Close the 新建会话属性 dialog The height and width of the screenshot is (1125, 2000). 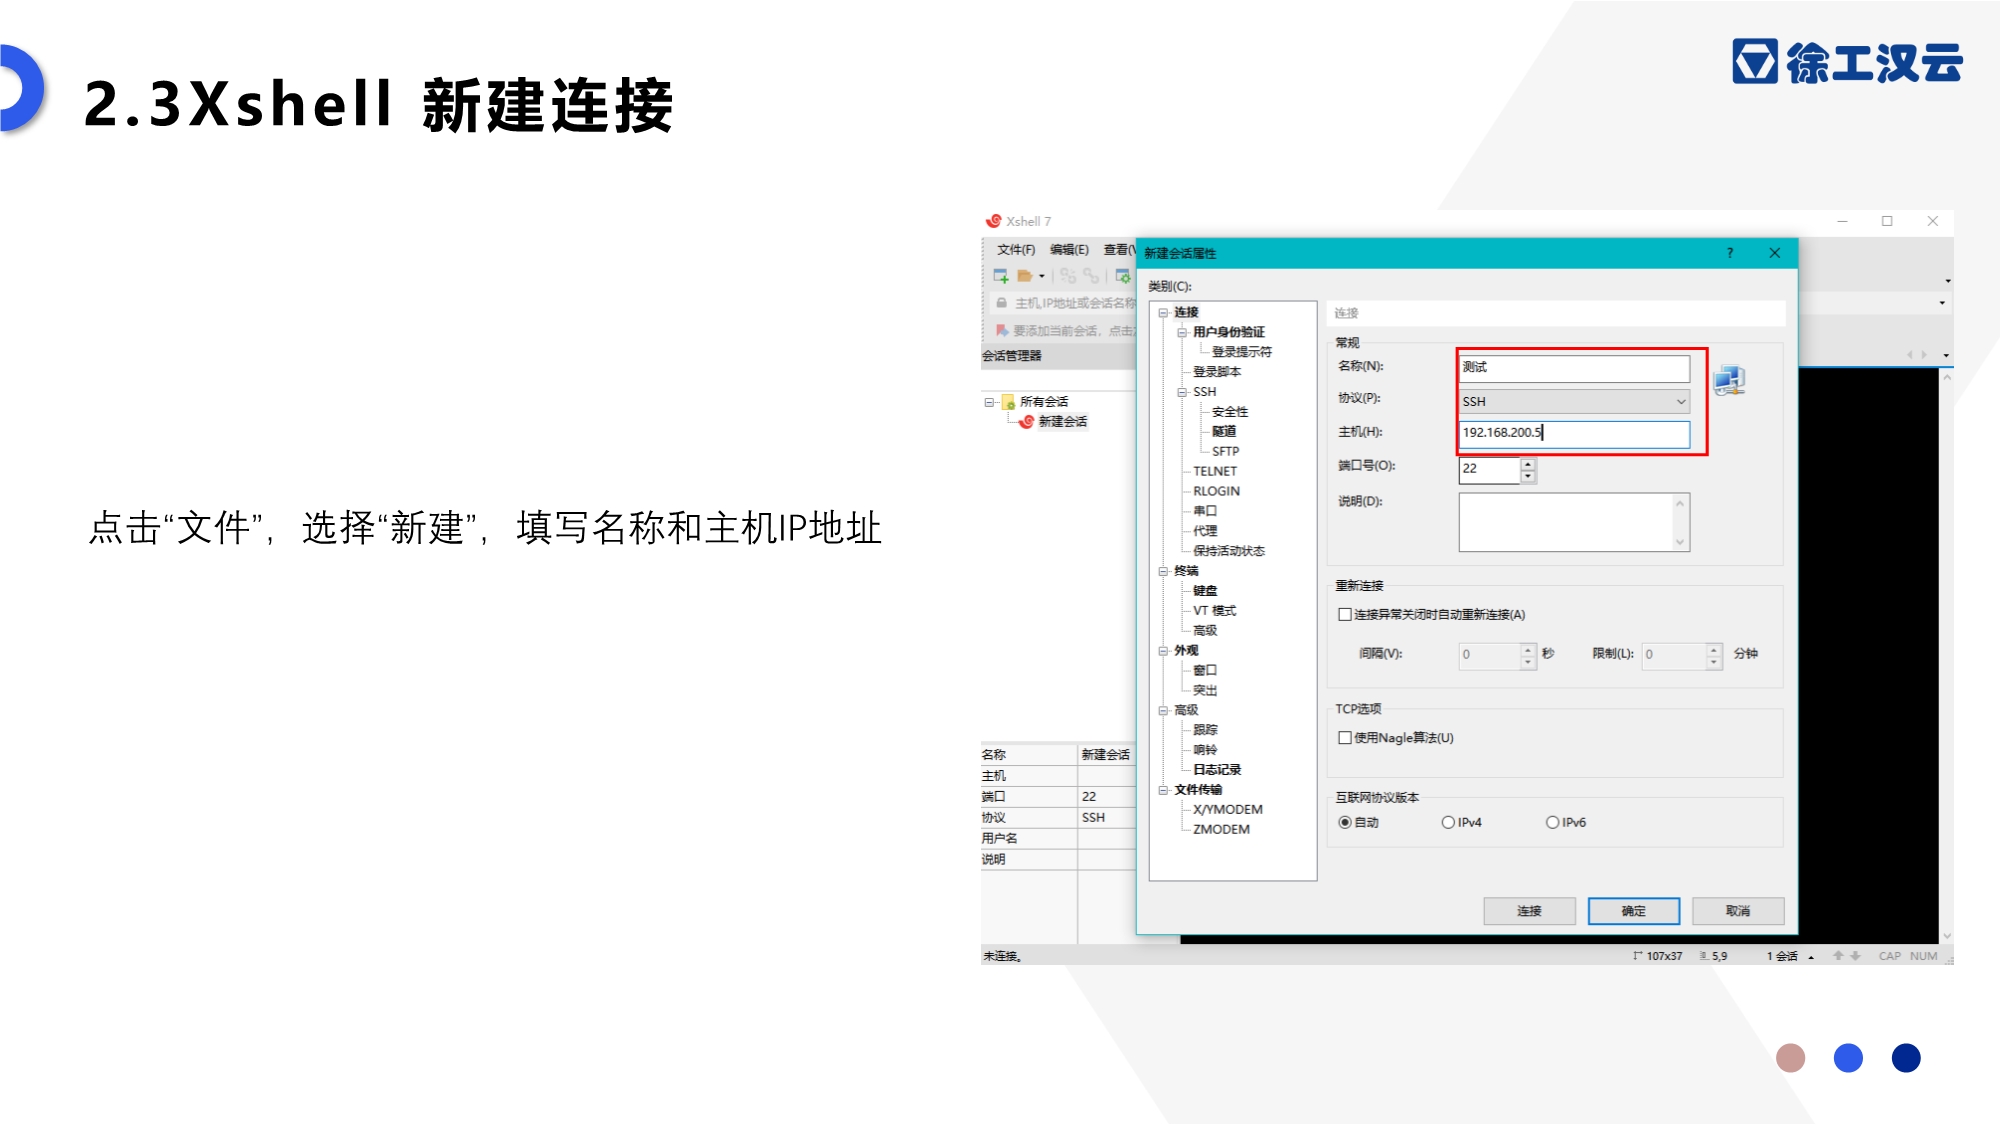click(1775, 253)
